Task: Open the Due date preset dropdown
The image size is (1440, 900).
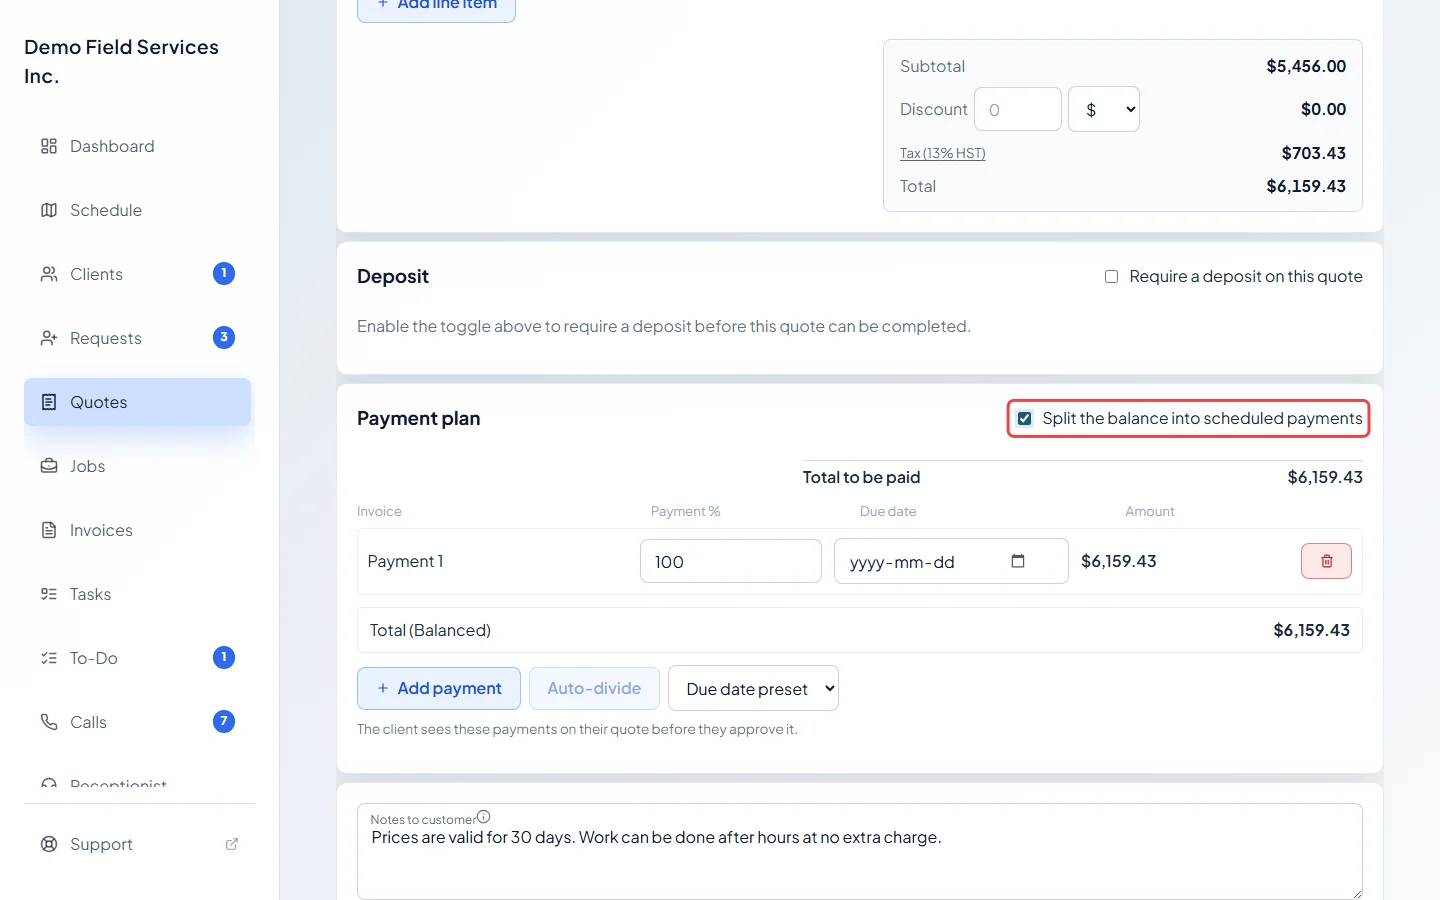Action: click(753, 688)
